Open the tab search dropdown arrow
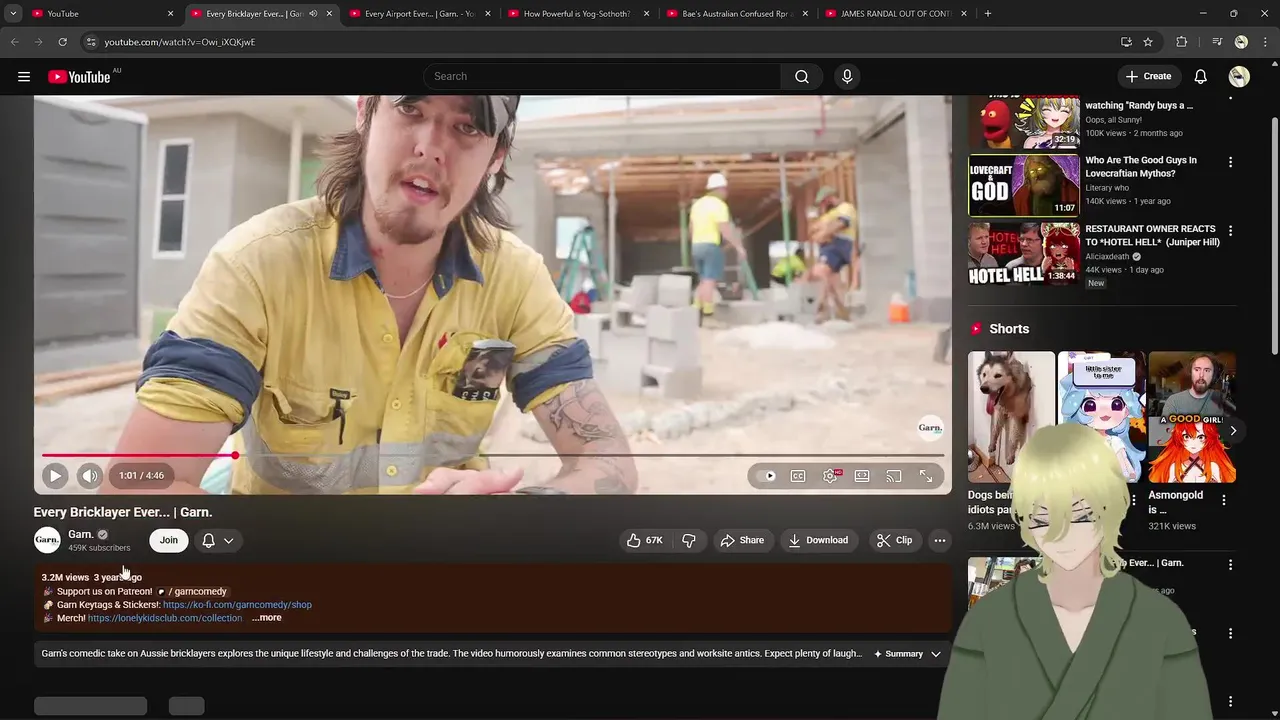The height and width of the screenshot is (720, 1280). click(13, 14)
